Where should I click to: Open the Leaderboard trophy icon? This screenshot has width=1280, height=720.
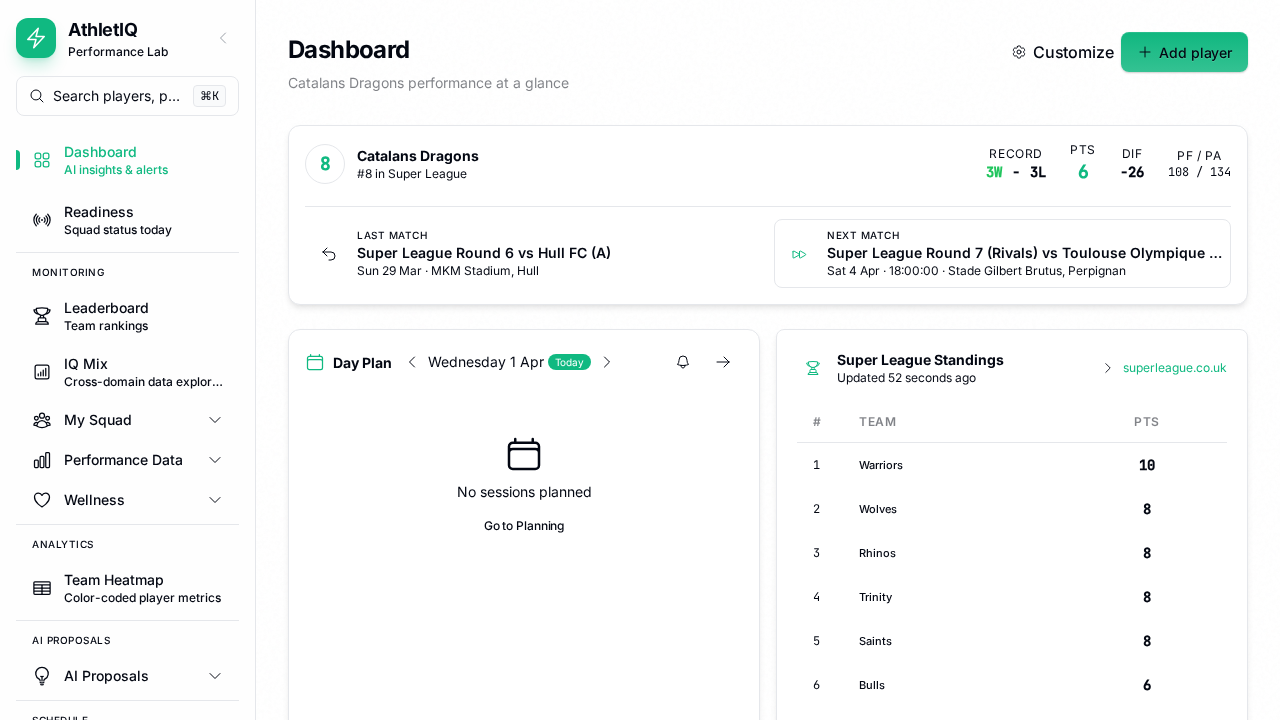point(41,316)
